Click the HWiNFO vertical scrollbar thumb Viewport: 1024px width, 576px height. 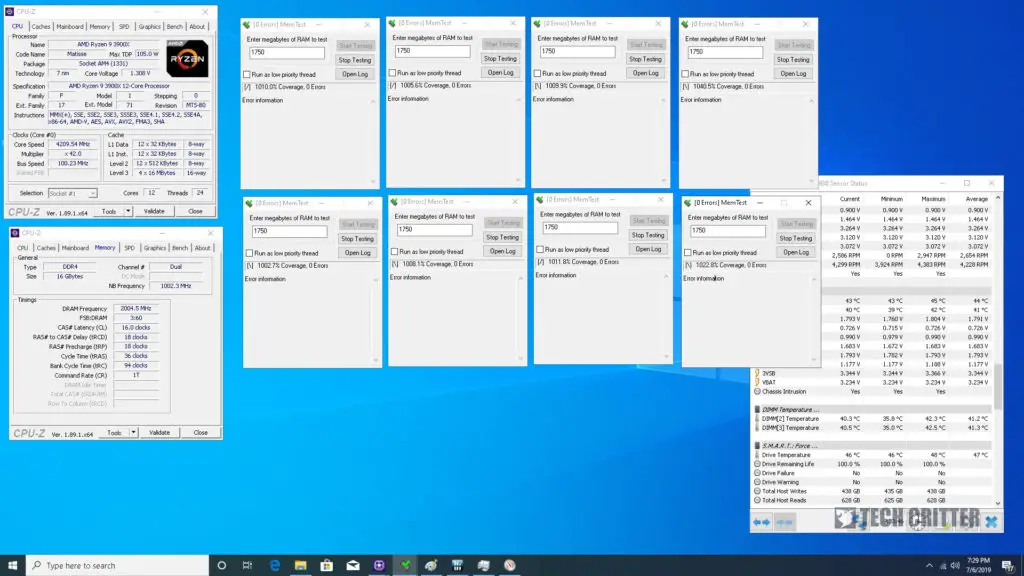point(998,385)
